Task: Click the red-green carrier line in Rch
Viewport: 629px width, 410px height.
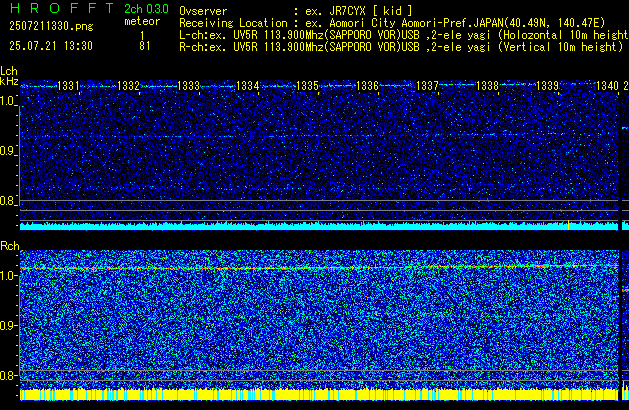Action: coord(319,267)
